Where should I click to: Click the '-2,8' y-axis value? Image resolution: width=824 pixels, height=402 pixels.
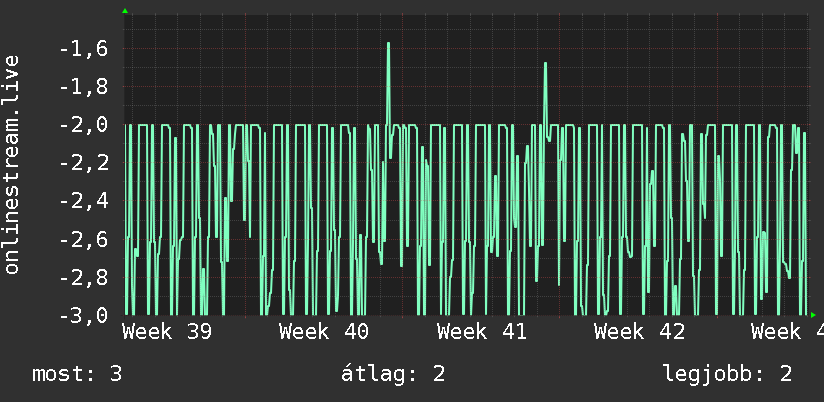(84, 277)
